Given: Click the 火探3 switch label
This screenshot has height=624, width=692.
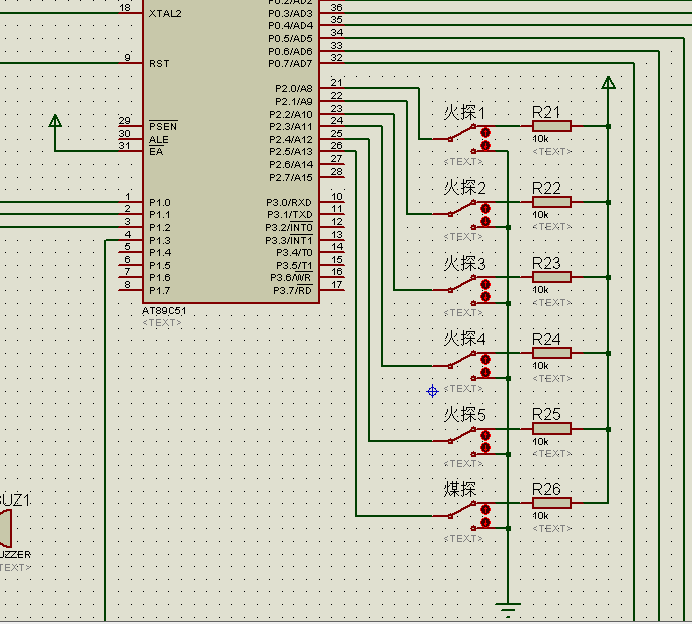Looking at the screenshot, I should (x=464, y=264).
